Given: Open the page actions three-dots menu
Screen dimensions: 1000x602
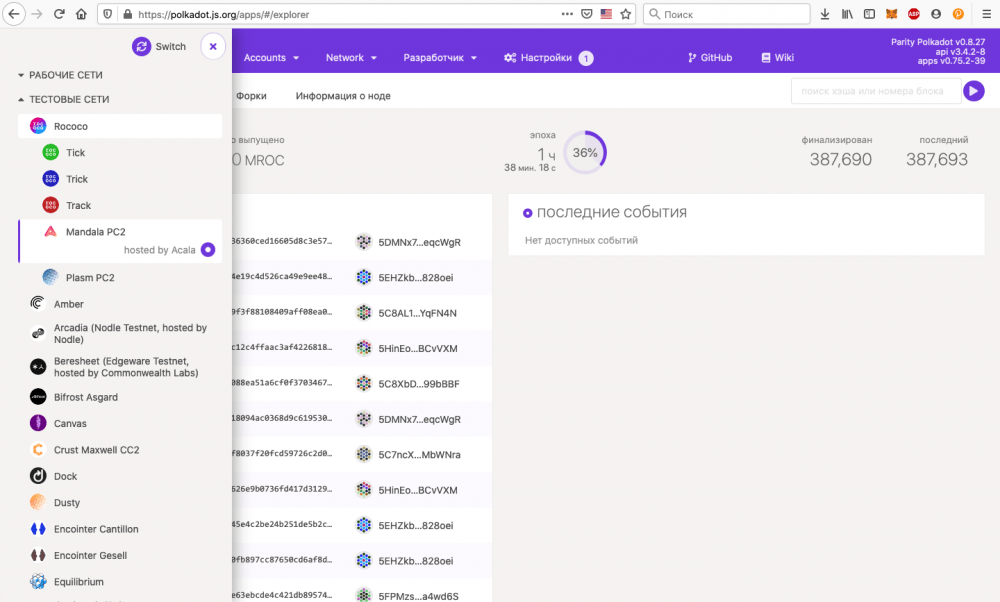Looking at the screenshot, I should coord(566,13).
